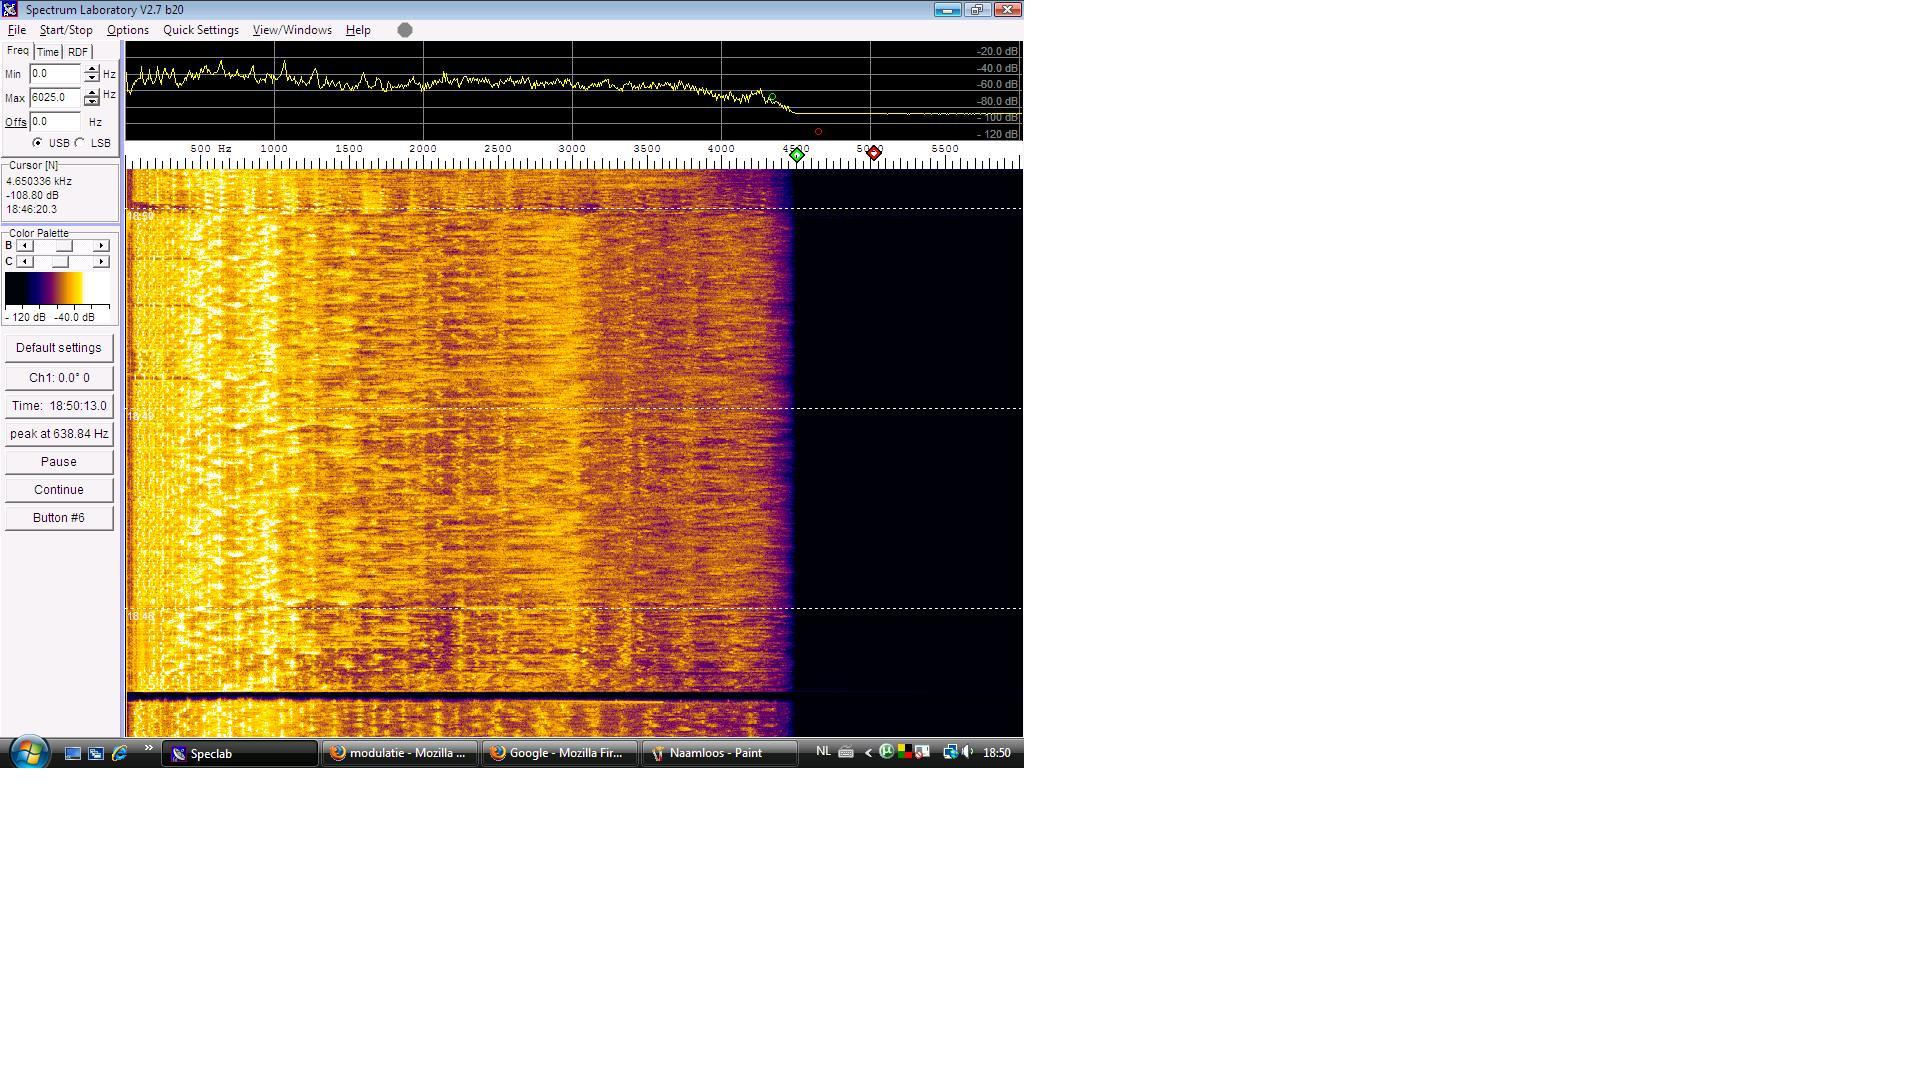This screenshot has height=1080, width=1920.
Task: Click the volume speaker tray icon
Action: pos(967,752)
